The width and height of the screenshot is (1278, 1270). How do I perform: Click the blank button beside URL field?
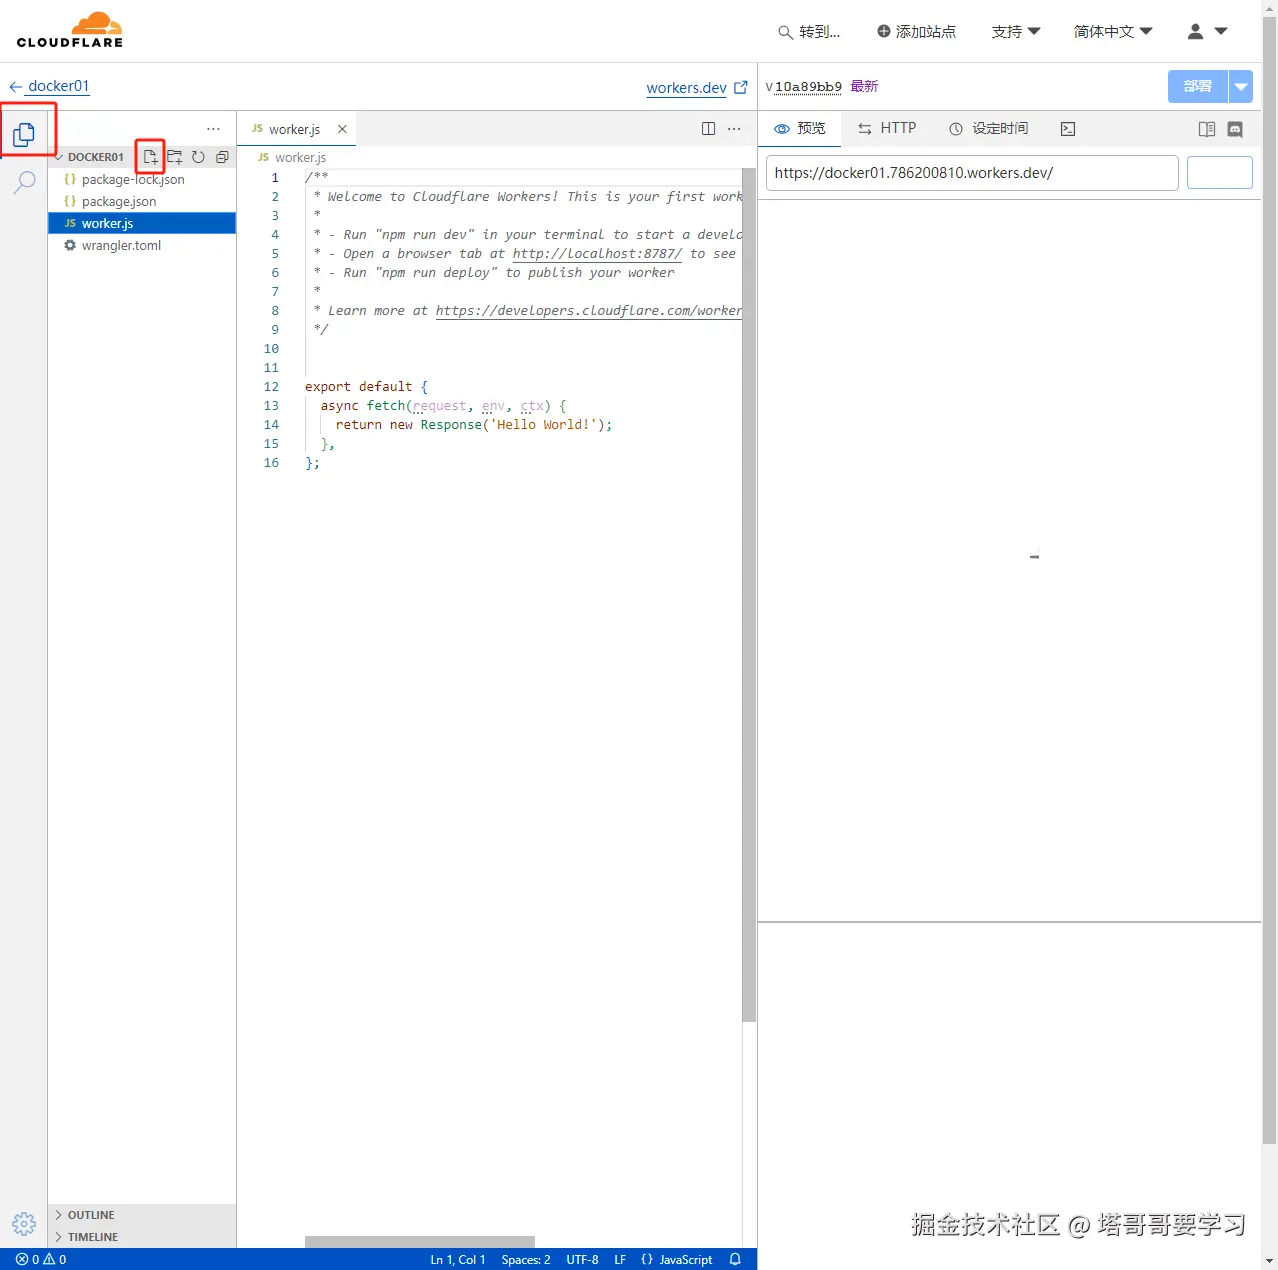(x=1220, y=173)
